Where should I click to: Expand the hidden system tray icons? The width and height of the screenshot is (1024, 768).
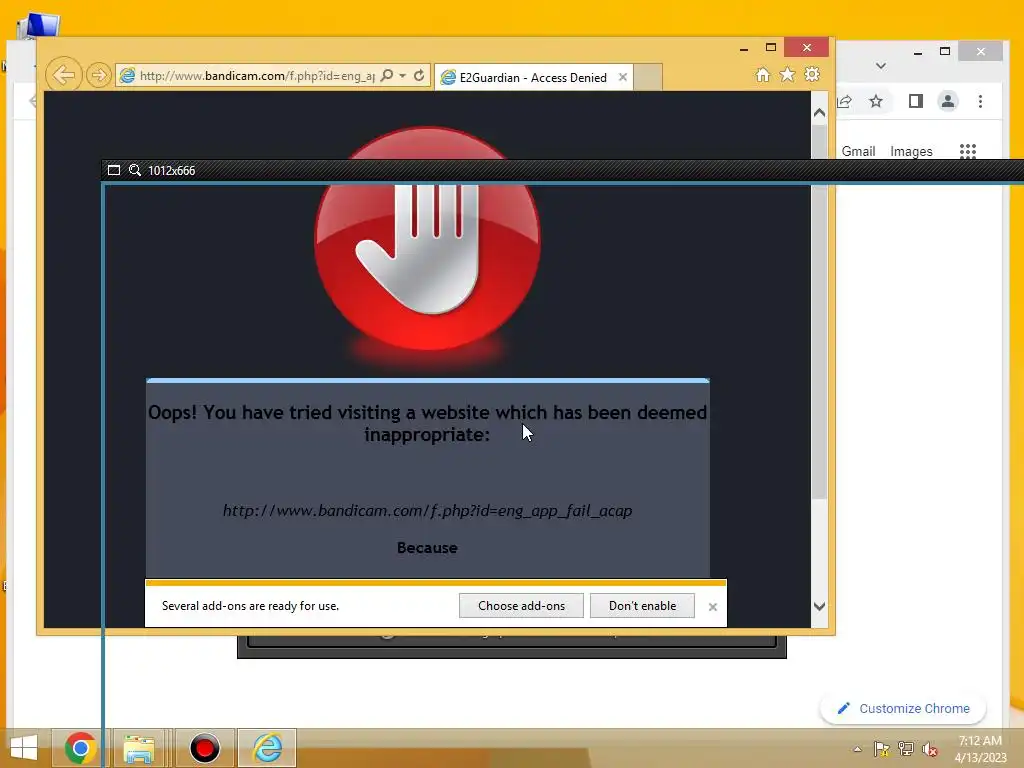coord(857,749)
